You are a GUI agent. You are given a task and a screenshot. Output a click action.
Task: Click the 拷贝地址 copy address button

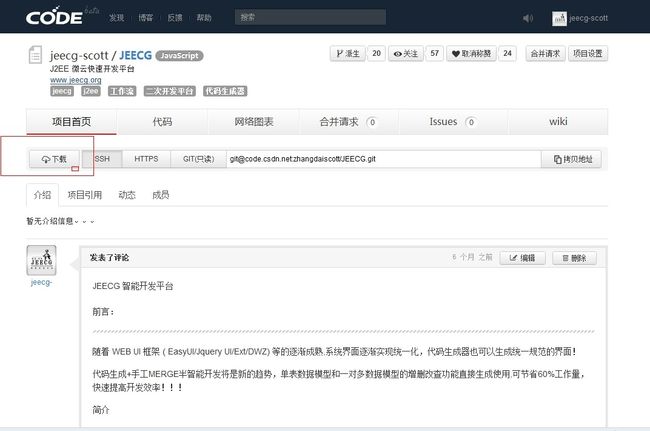pos(571,159)
